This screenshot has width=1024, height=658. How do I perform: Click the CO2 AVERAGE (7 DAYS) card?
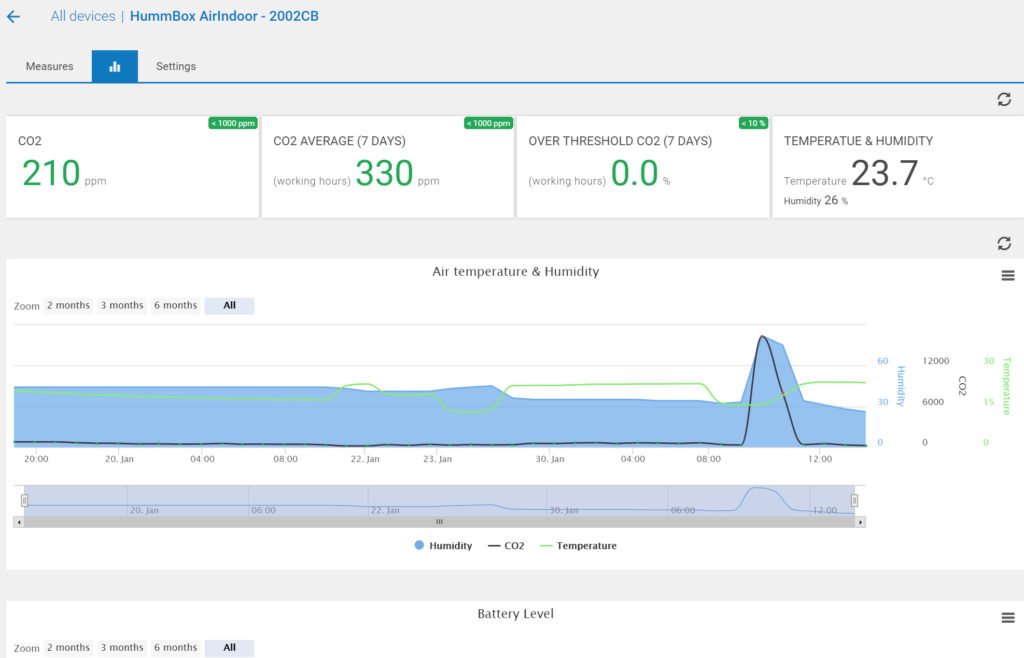388,167
